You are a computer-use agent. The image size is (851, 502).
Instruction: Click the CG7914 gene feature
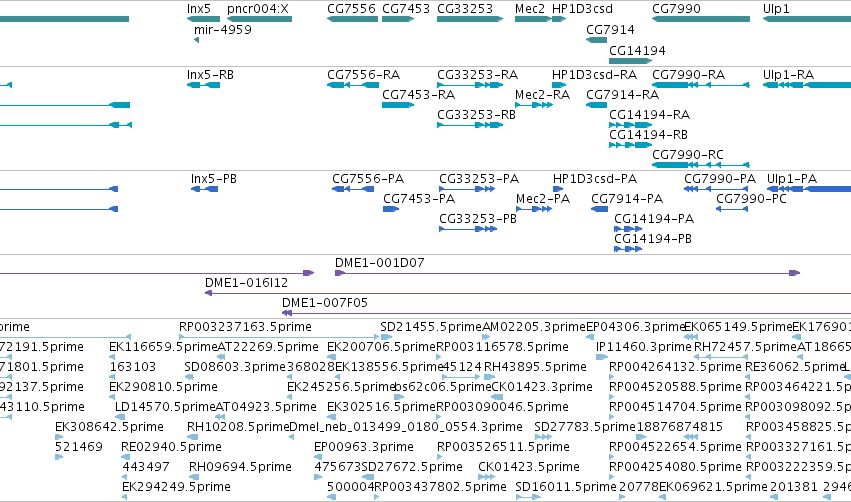(x=596, y=40)
